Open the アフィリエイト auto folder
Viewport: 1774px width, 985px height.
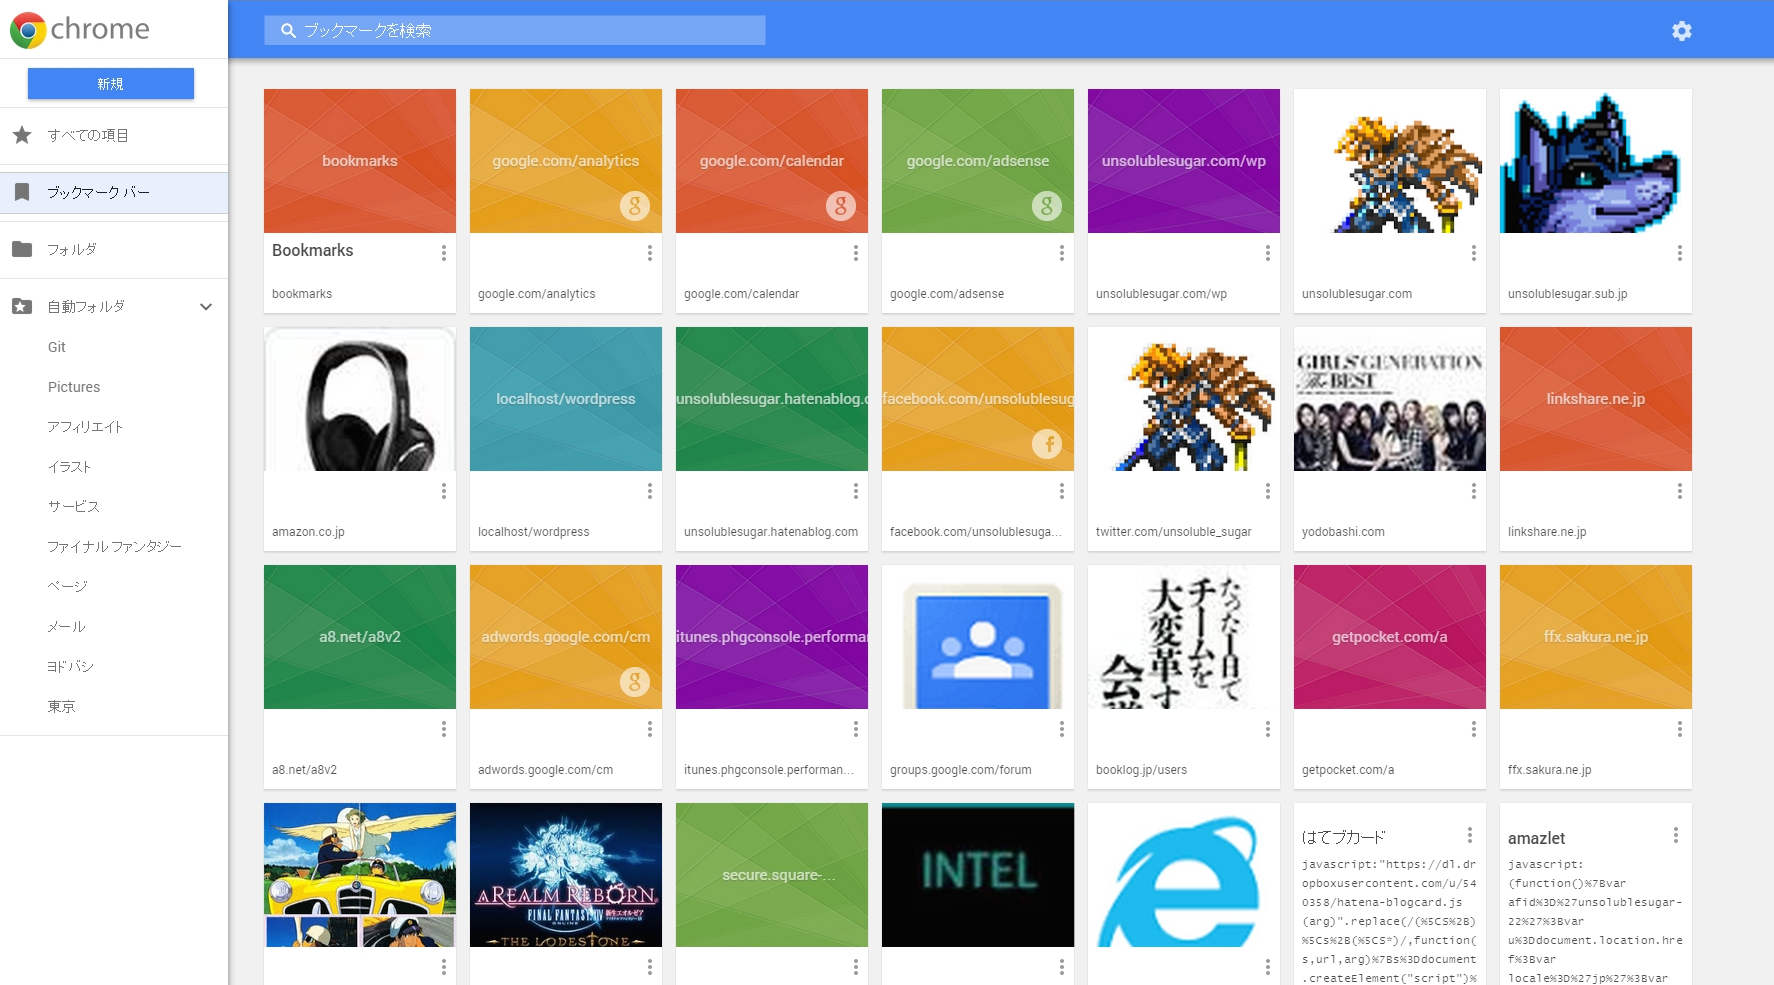click(85, 427)
